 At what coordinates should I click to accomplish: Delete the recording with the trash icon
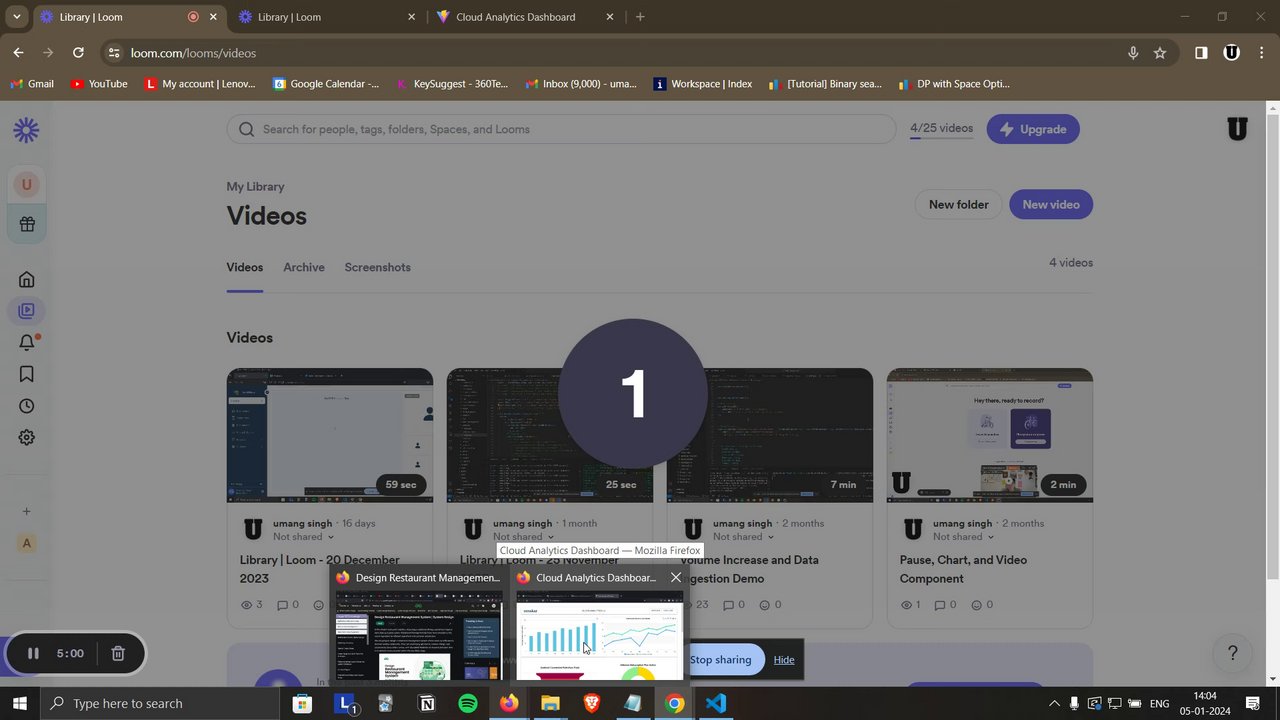tap(118, 653)
